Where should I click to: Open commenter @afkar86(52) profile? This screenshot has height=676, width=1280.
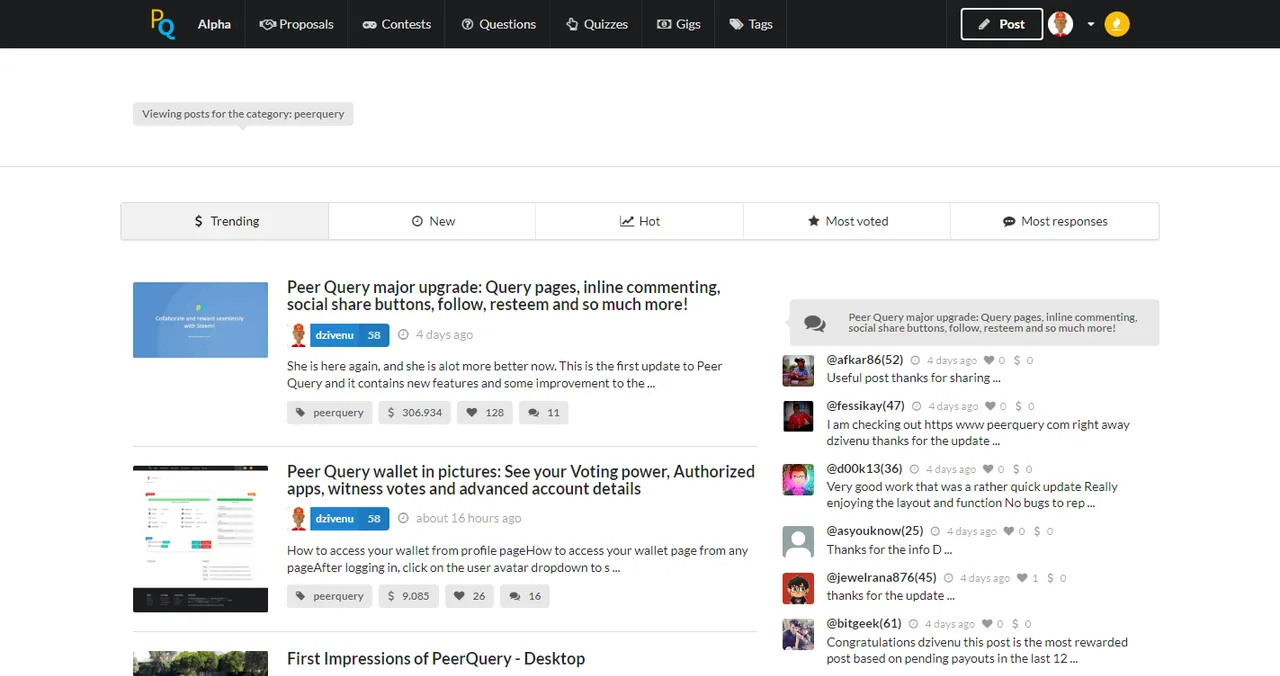pos(865,359)
